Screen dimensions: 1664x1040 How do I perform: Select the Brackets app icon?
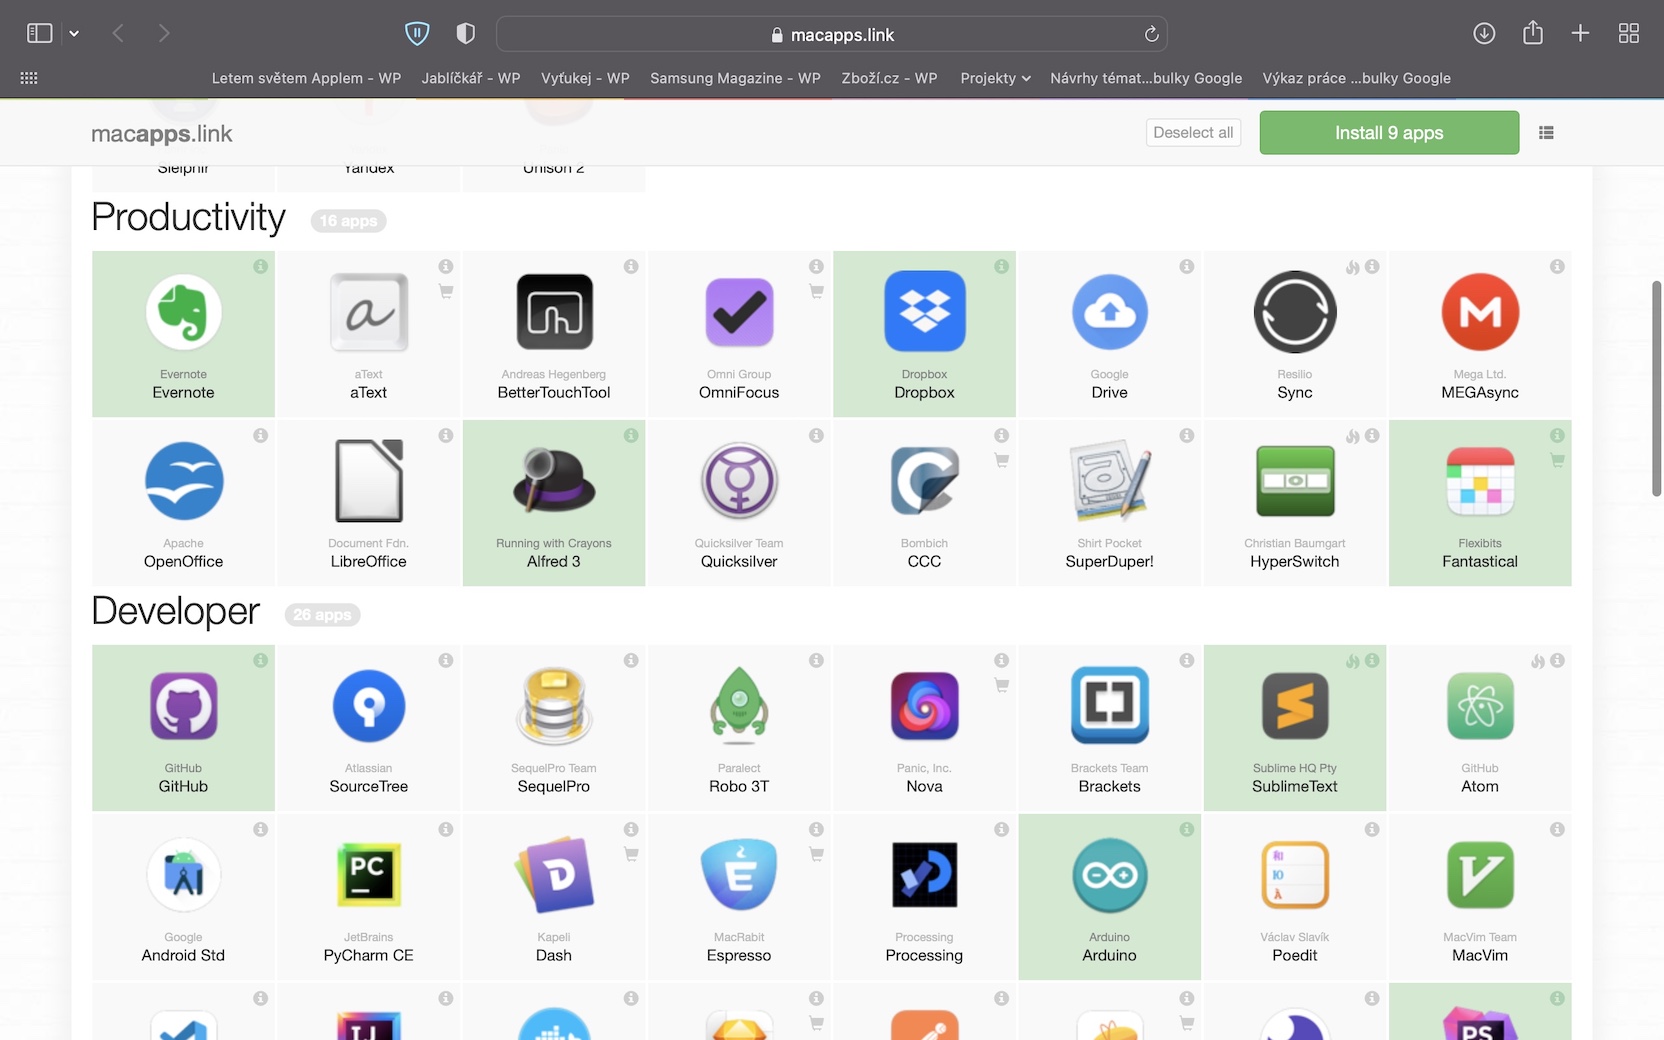click(1110, 706)
